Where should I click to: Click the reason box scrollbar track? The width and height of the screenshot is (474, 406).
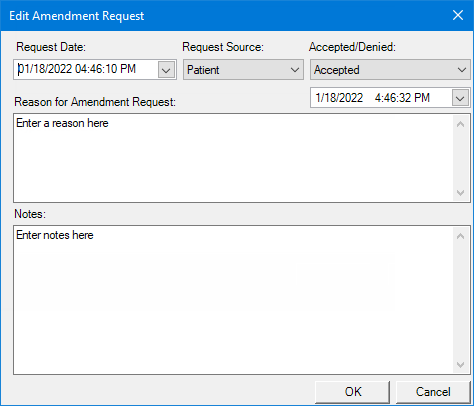[x=461, y=158]
